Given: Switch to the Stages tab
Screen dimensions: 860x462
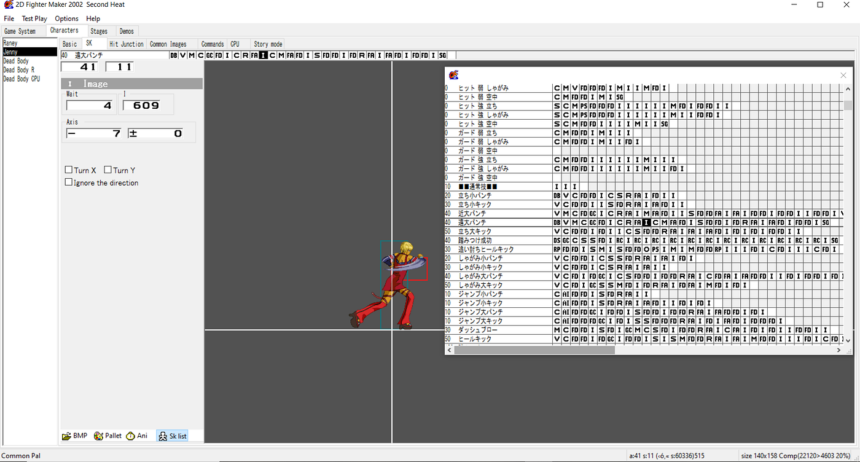Looking at the screenshot, I should point(99,31).
